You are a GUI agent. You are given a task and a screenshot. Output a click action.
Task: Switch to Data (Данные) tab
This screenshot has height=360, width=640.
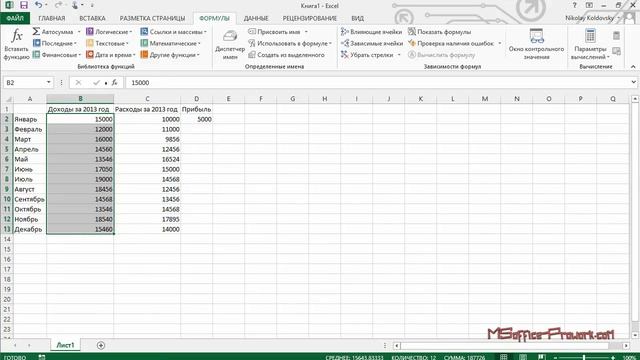click(256, 18)
